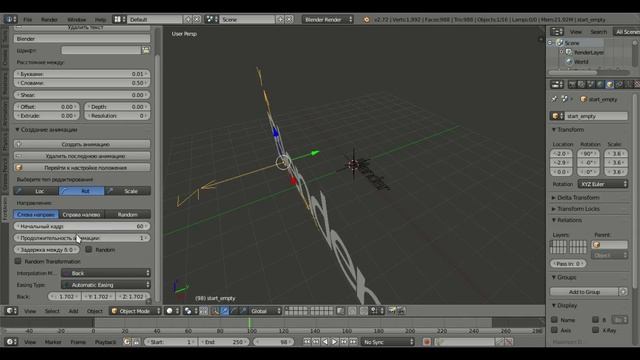Open the No Sync dropdown in timeline

(388, 342)
